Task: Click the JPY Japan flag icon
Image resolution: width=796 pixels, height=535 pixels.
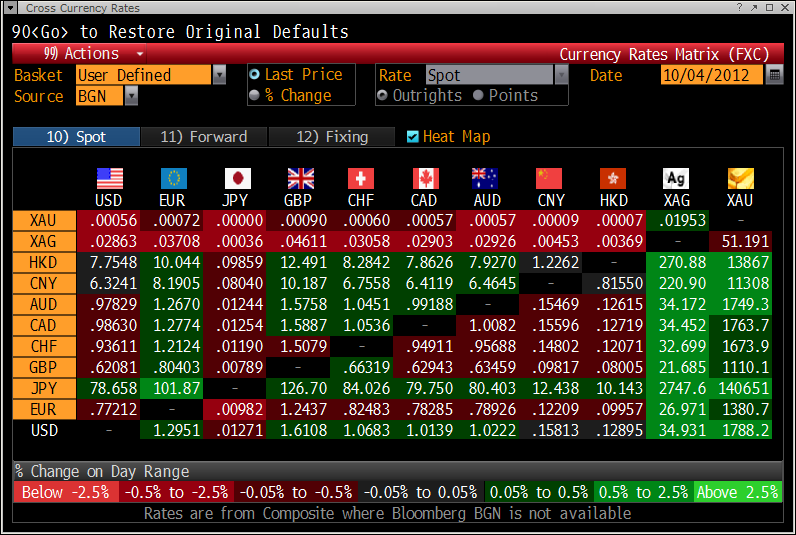Action: click(237, 178)
